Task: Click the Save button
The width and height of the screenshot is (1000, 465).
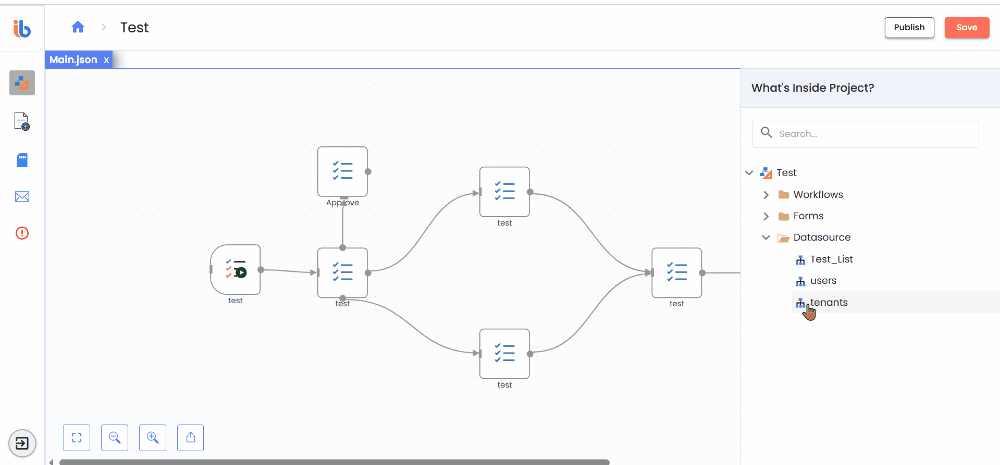Action: coord(966,27)
